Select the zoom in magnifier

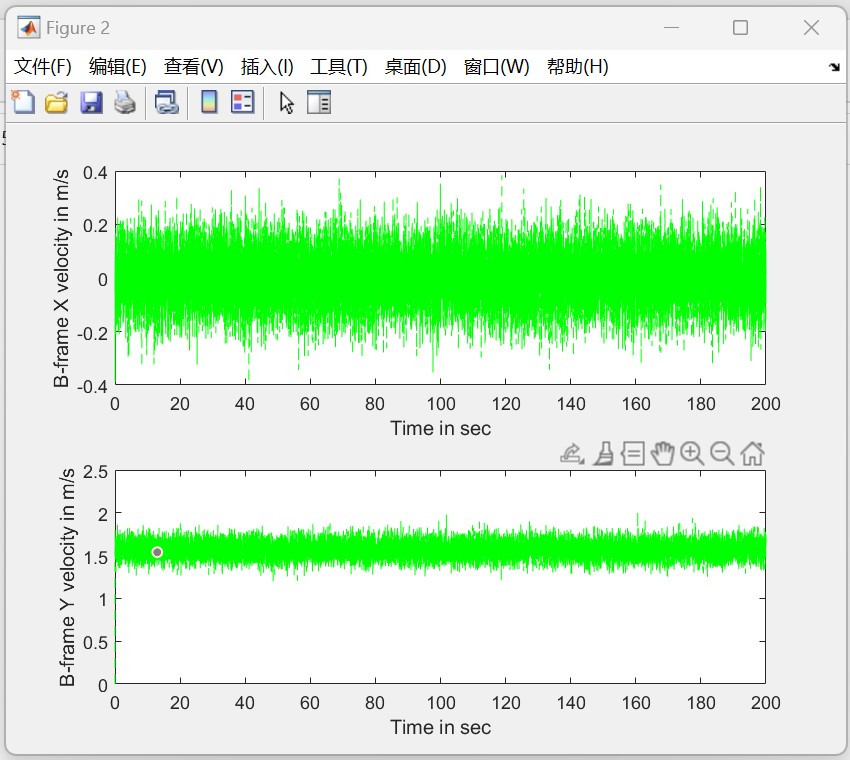click(x=692, y=454)
